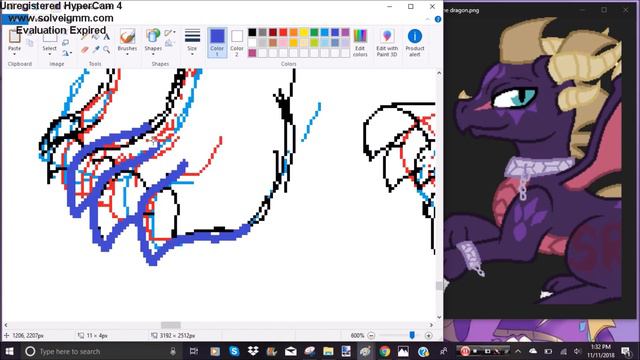Image resolution: width=640 pixels, height=360 pixels.
Task: Pick the red color swatch
Action: (283, 32)
